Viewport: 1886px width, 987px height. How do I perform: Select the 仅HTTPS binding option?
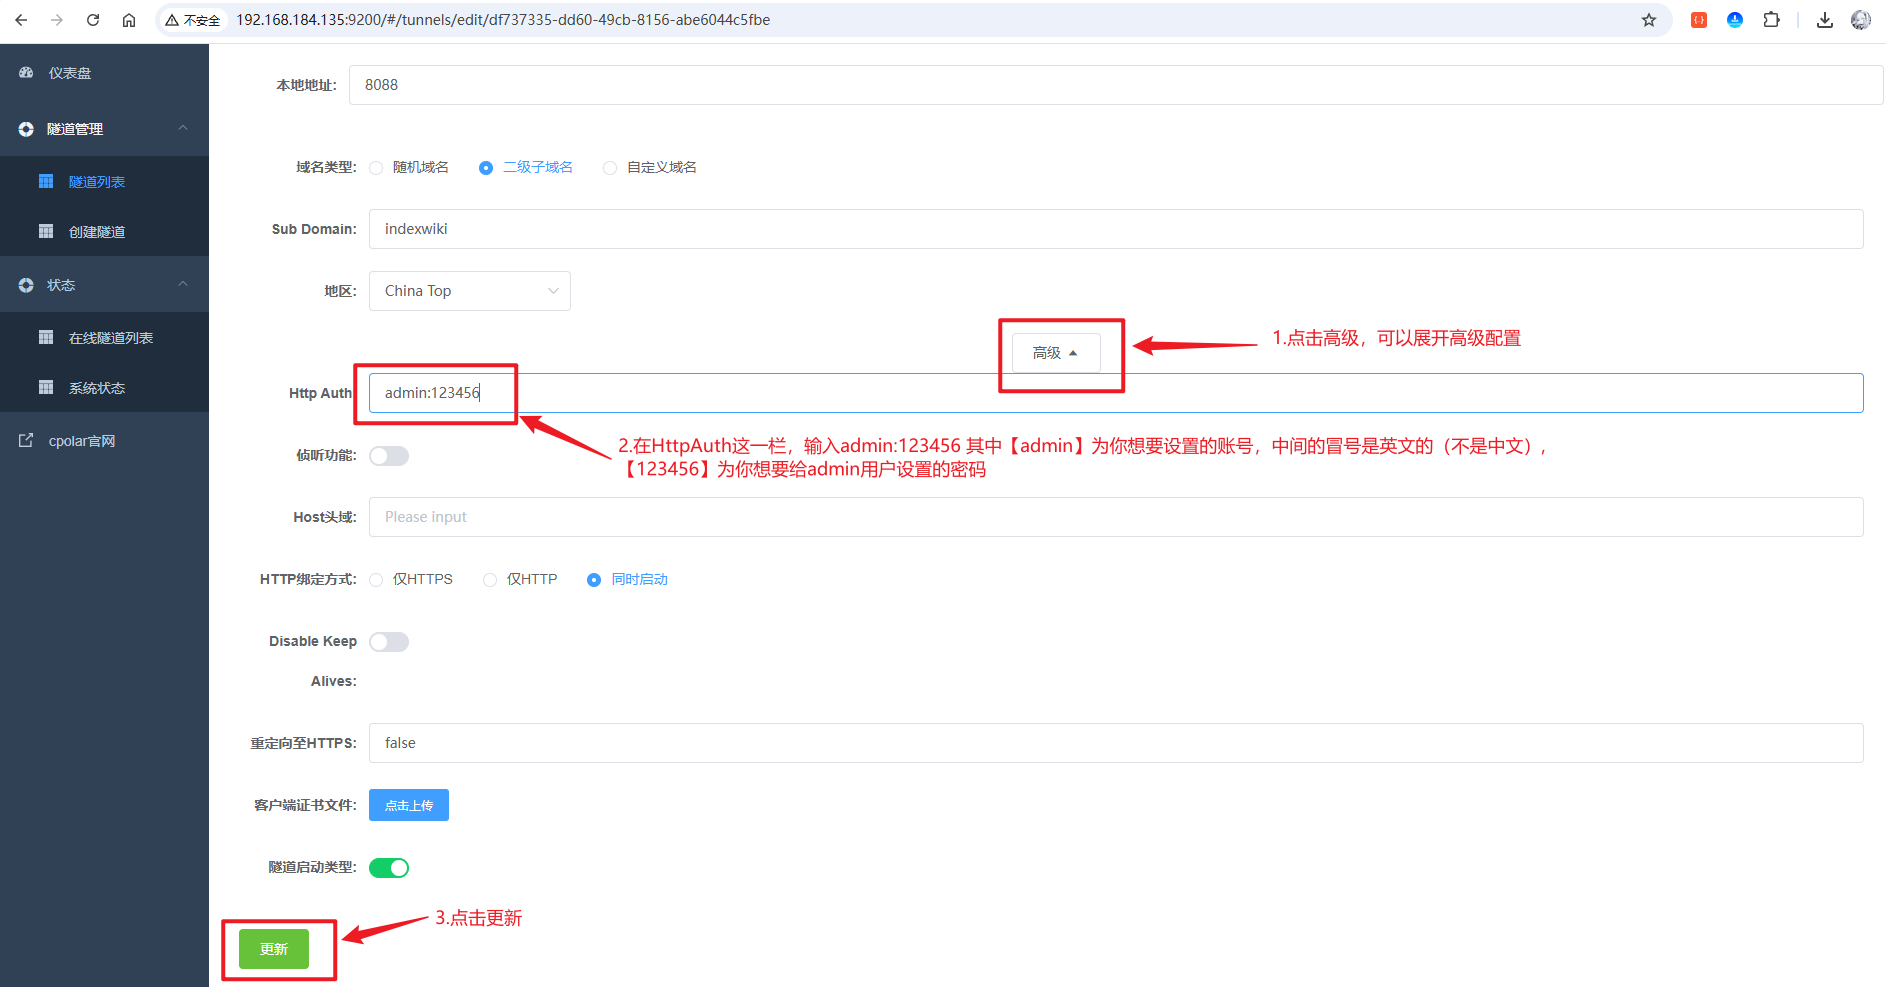coord(376,580)
